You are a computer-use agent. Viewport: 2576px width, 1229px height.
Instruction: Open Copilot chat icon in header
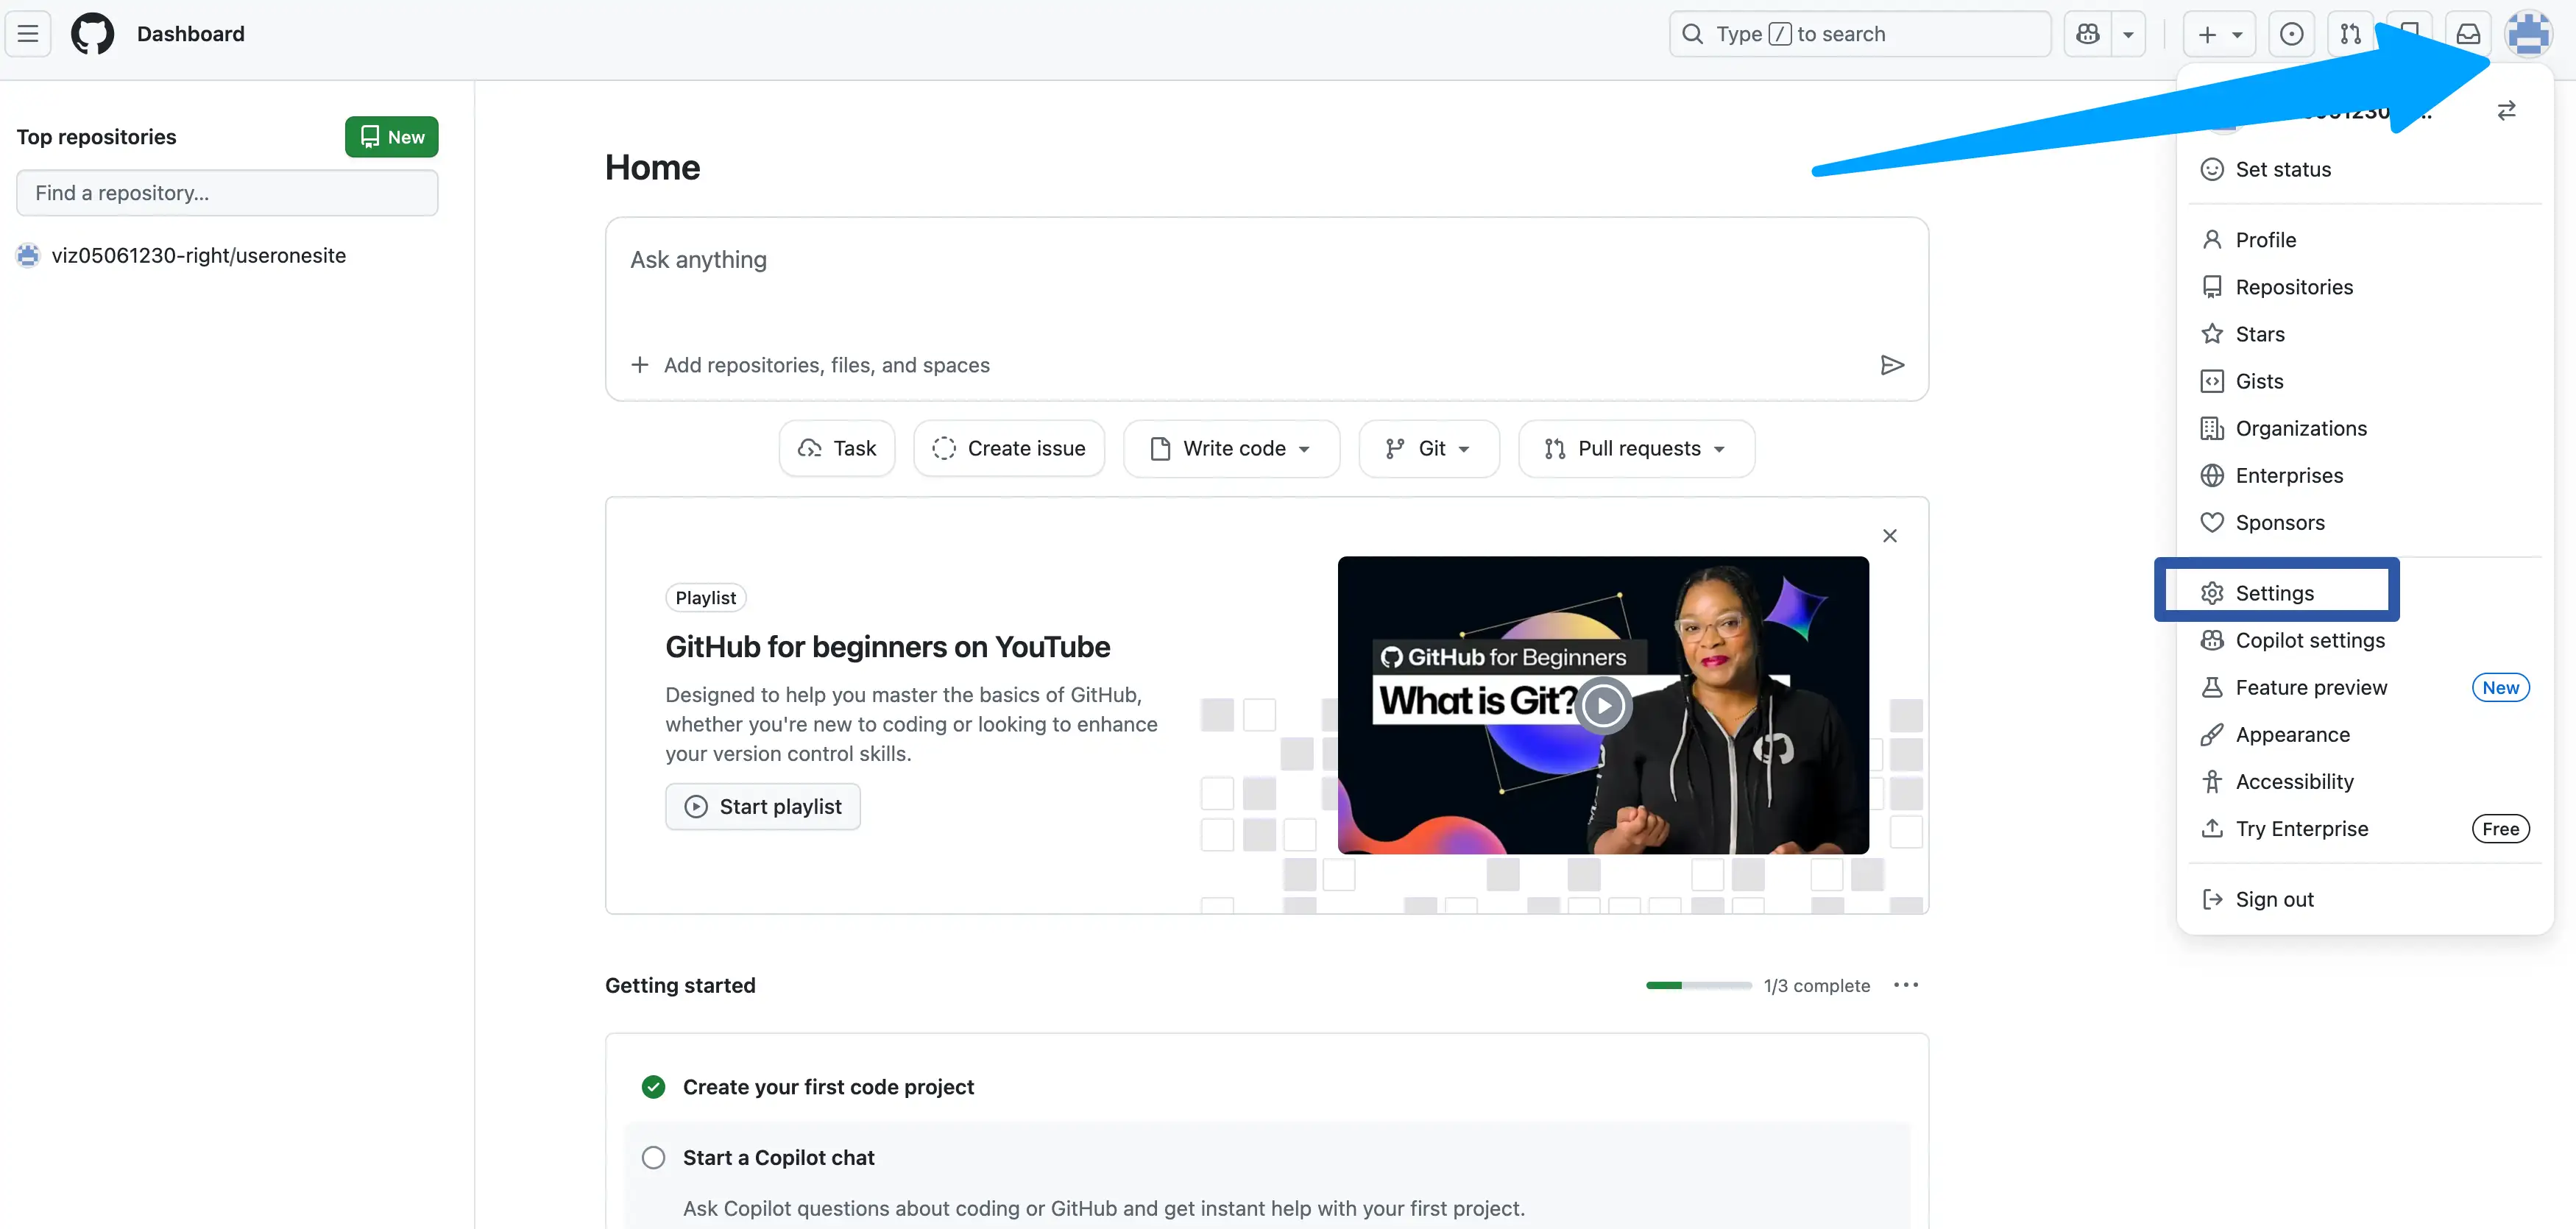[2088, 34]
